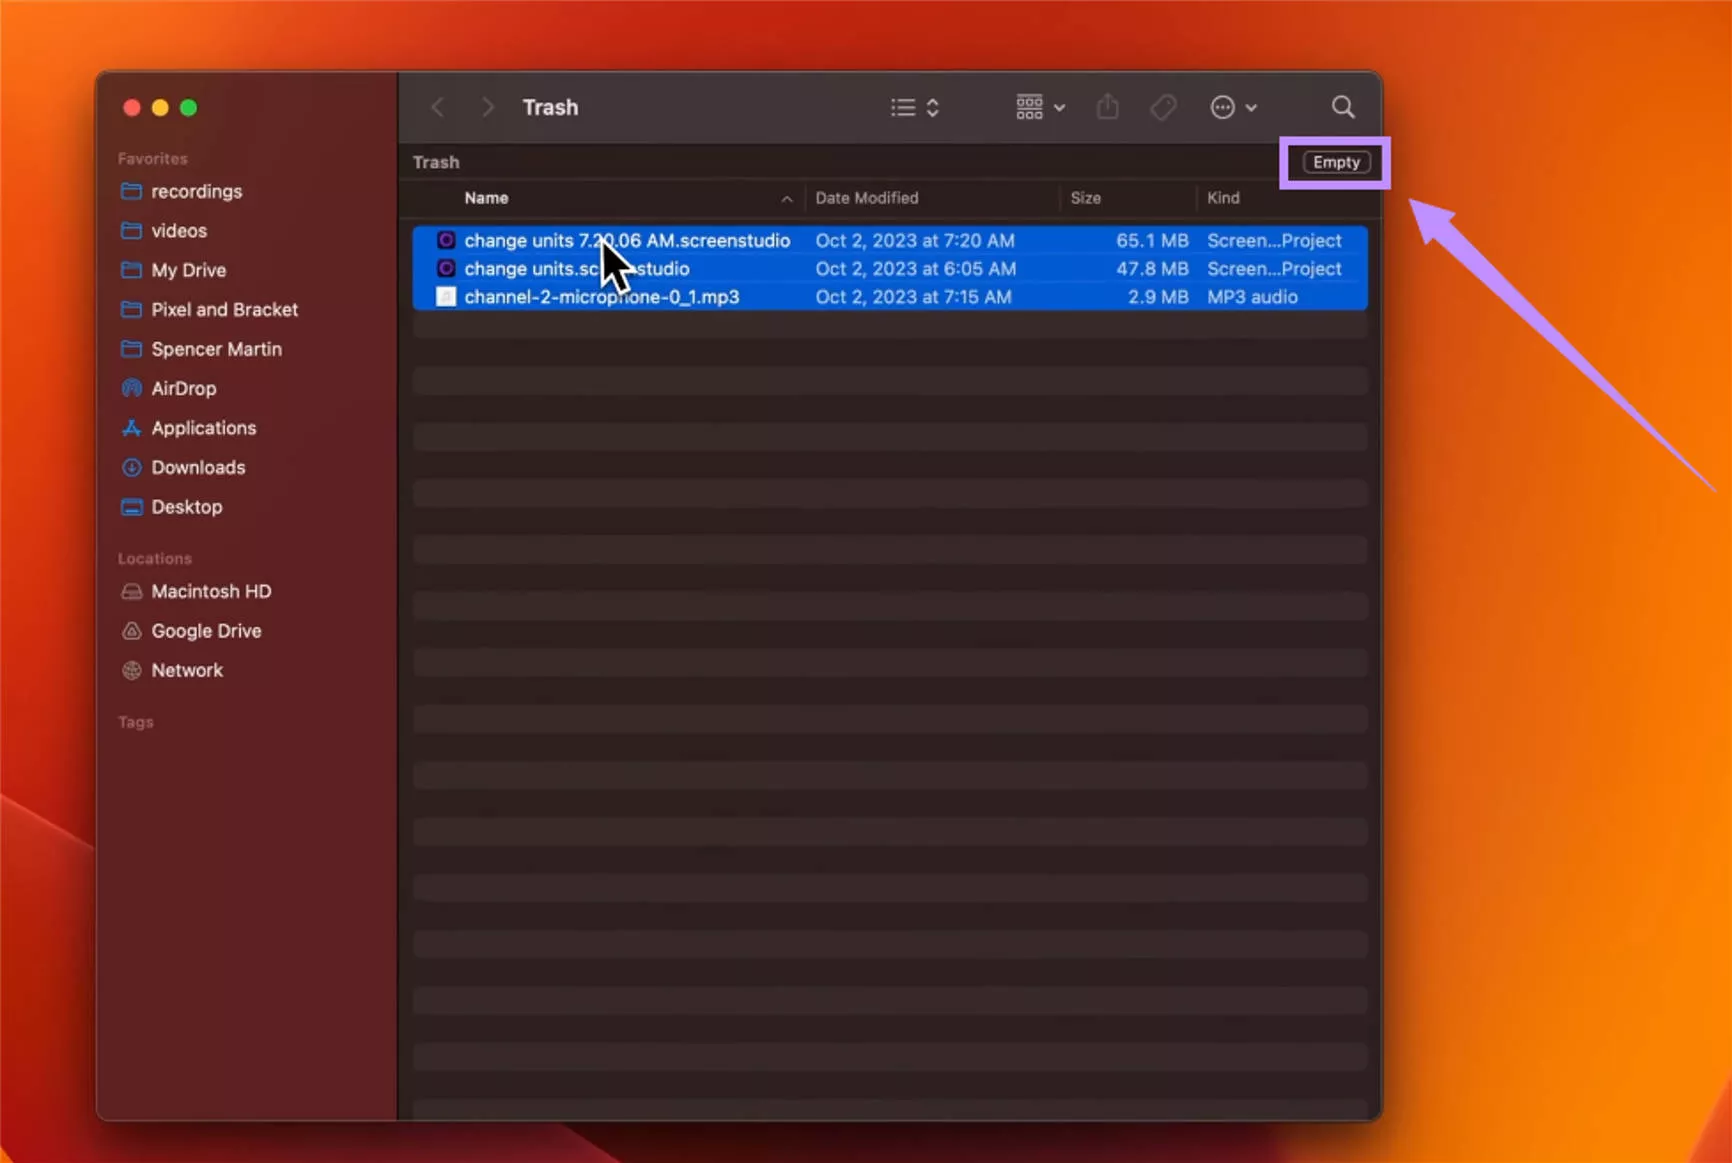The height and width of the screenshot is (1163, 1732).
Task: Click the search magnifier icon
Action: 1342,106
